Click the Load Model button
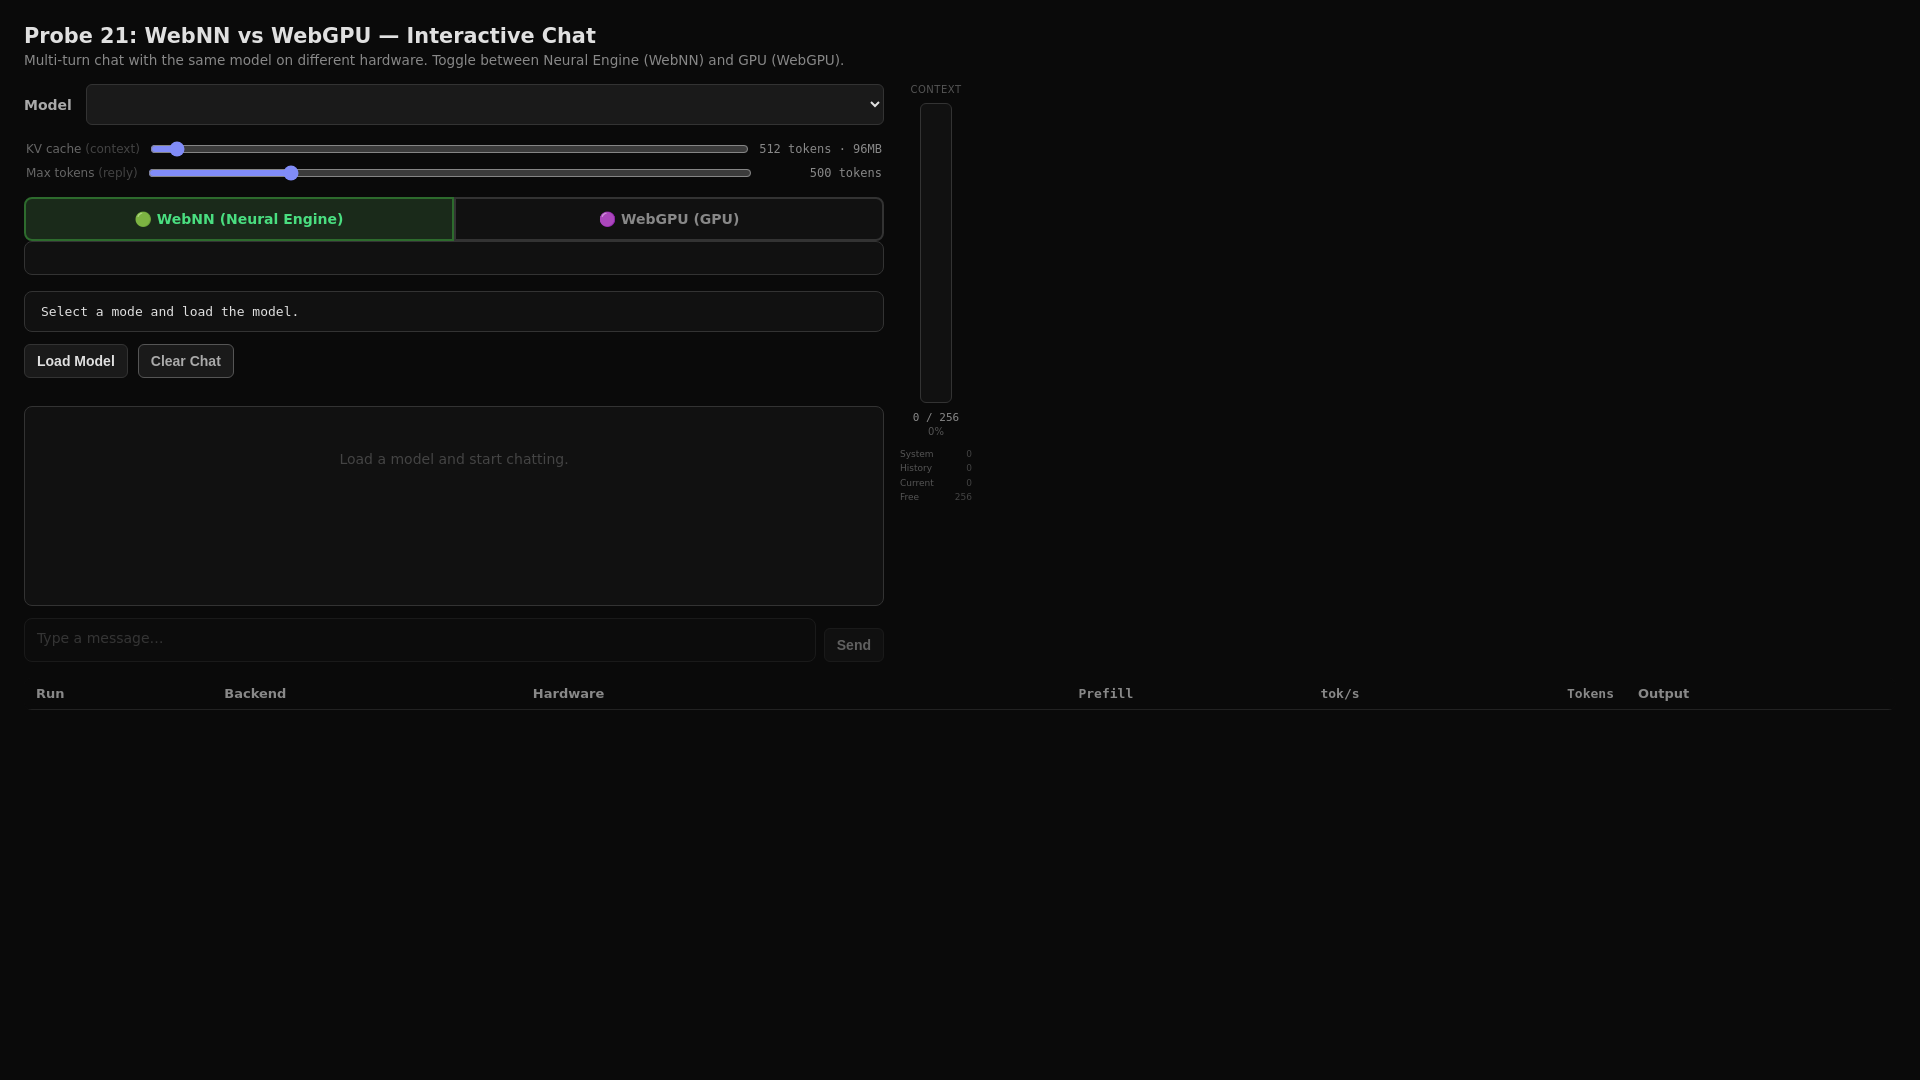 coord(76,361)
